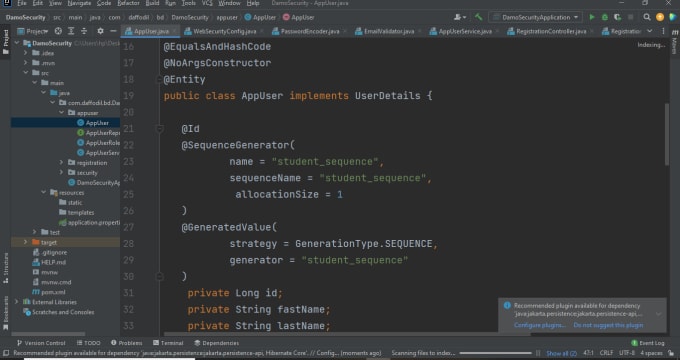
Task: Hide the Project panel with minus icon
Action: click(113, 31)
